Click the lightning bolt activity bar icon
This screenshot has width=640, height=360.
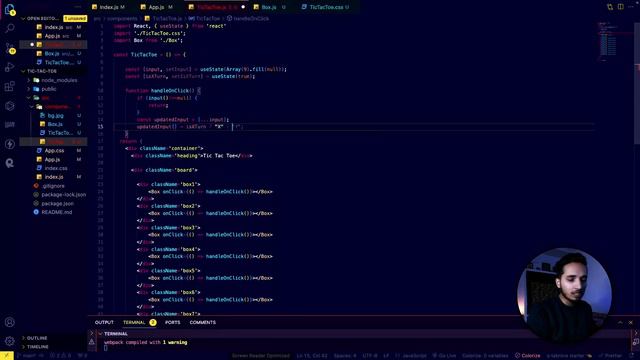[x=10, y=144]
